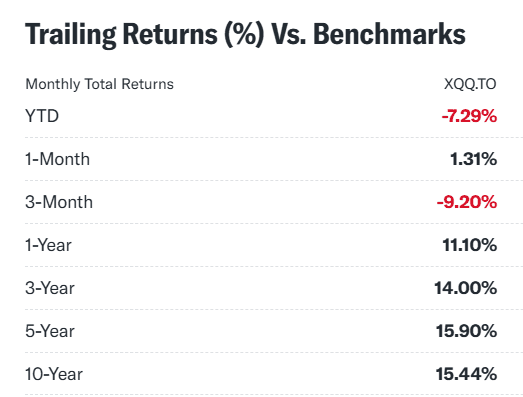Click the 10-Year row label
Viewport: 523px width, 397px height.
click(x=54, y=374)
